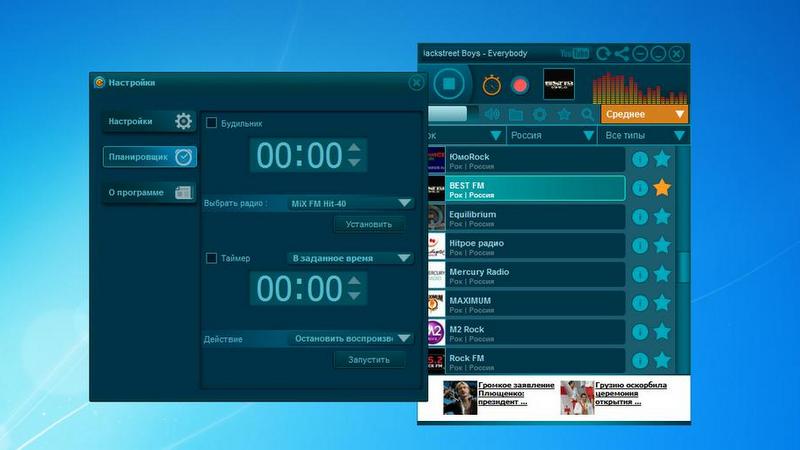
Task: Click the Грузию news thumbnail
Action: coord(577,397)
